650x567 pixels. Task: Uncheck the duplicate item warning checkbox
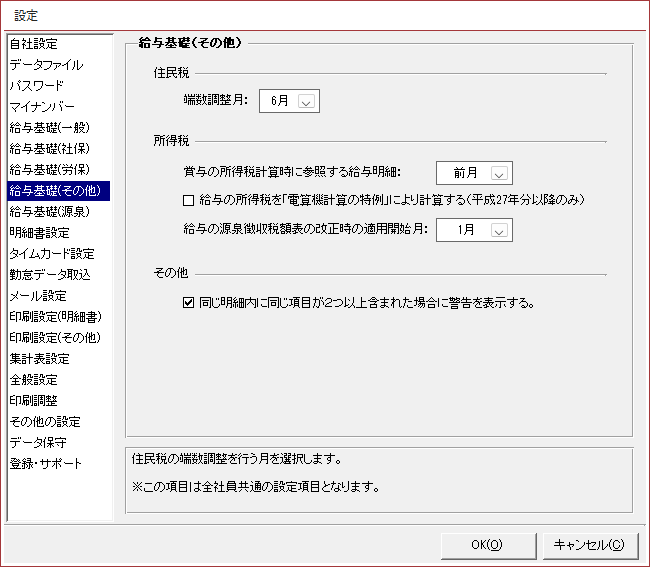coord(189,302)
